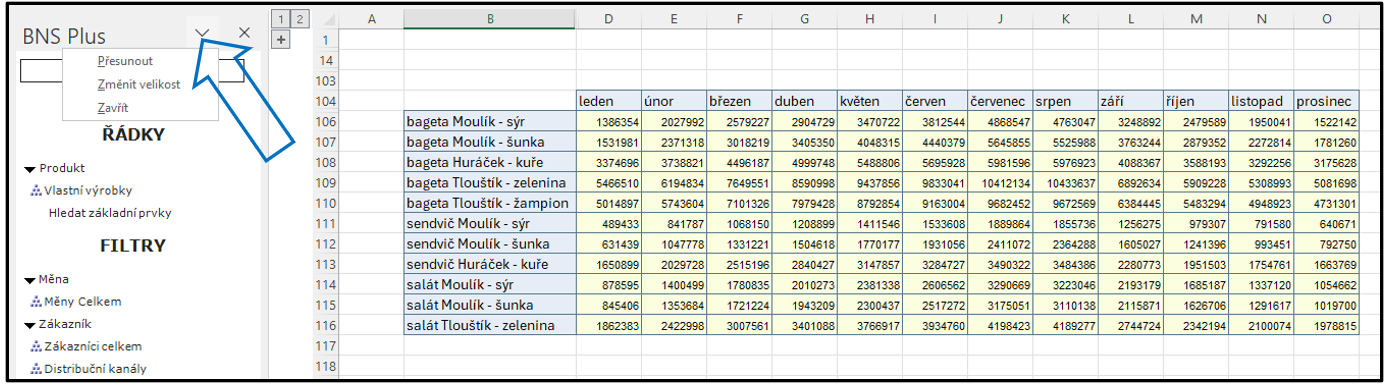
Task: Select the bageta Huráček - kuře cell
Action: 490,162
